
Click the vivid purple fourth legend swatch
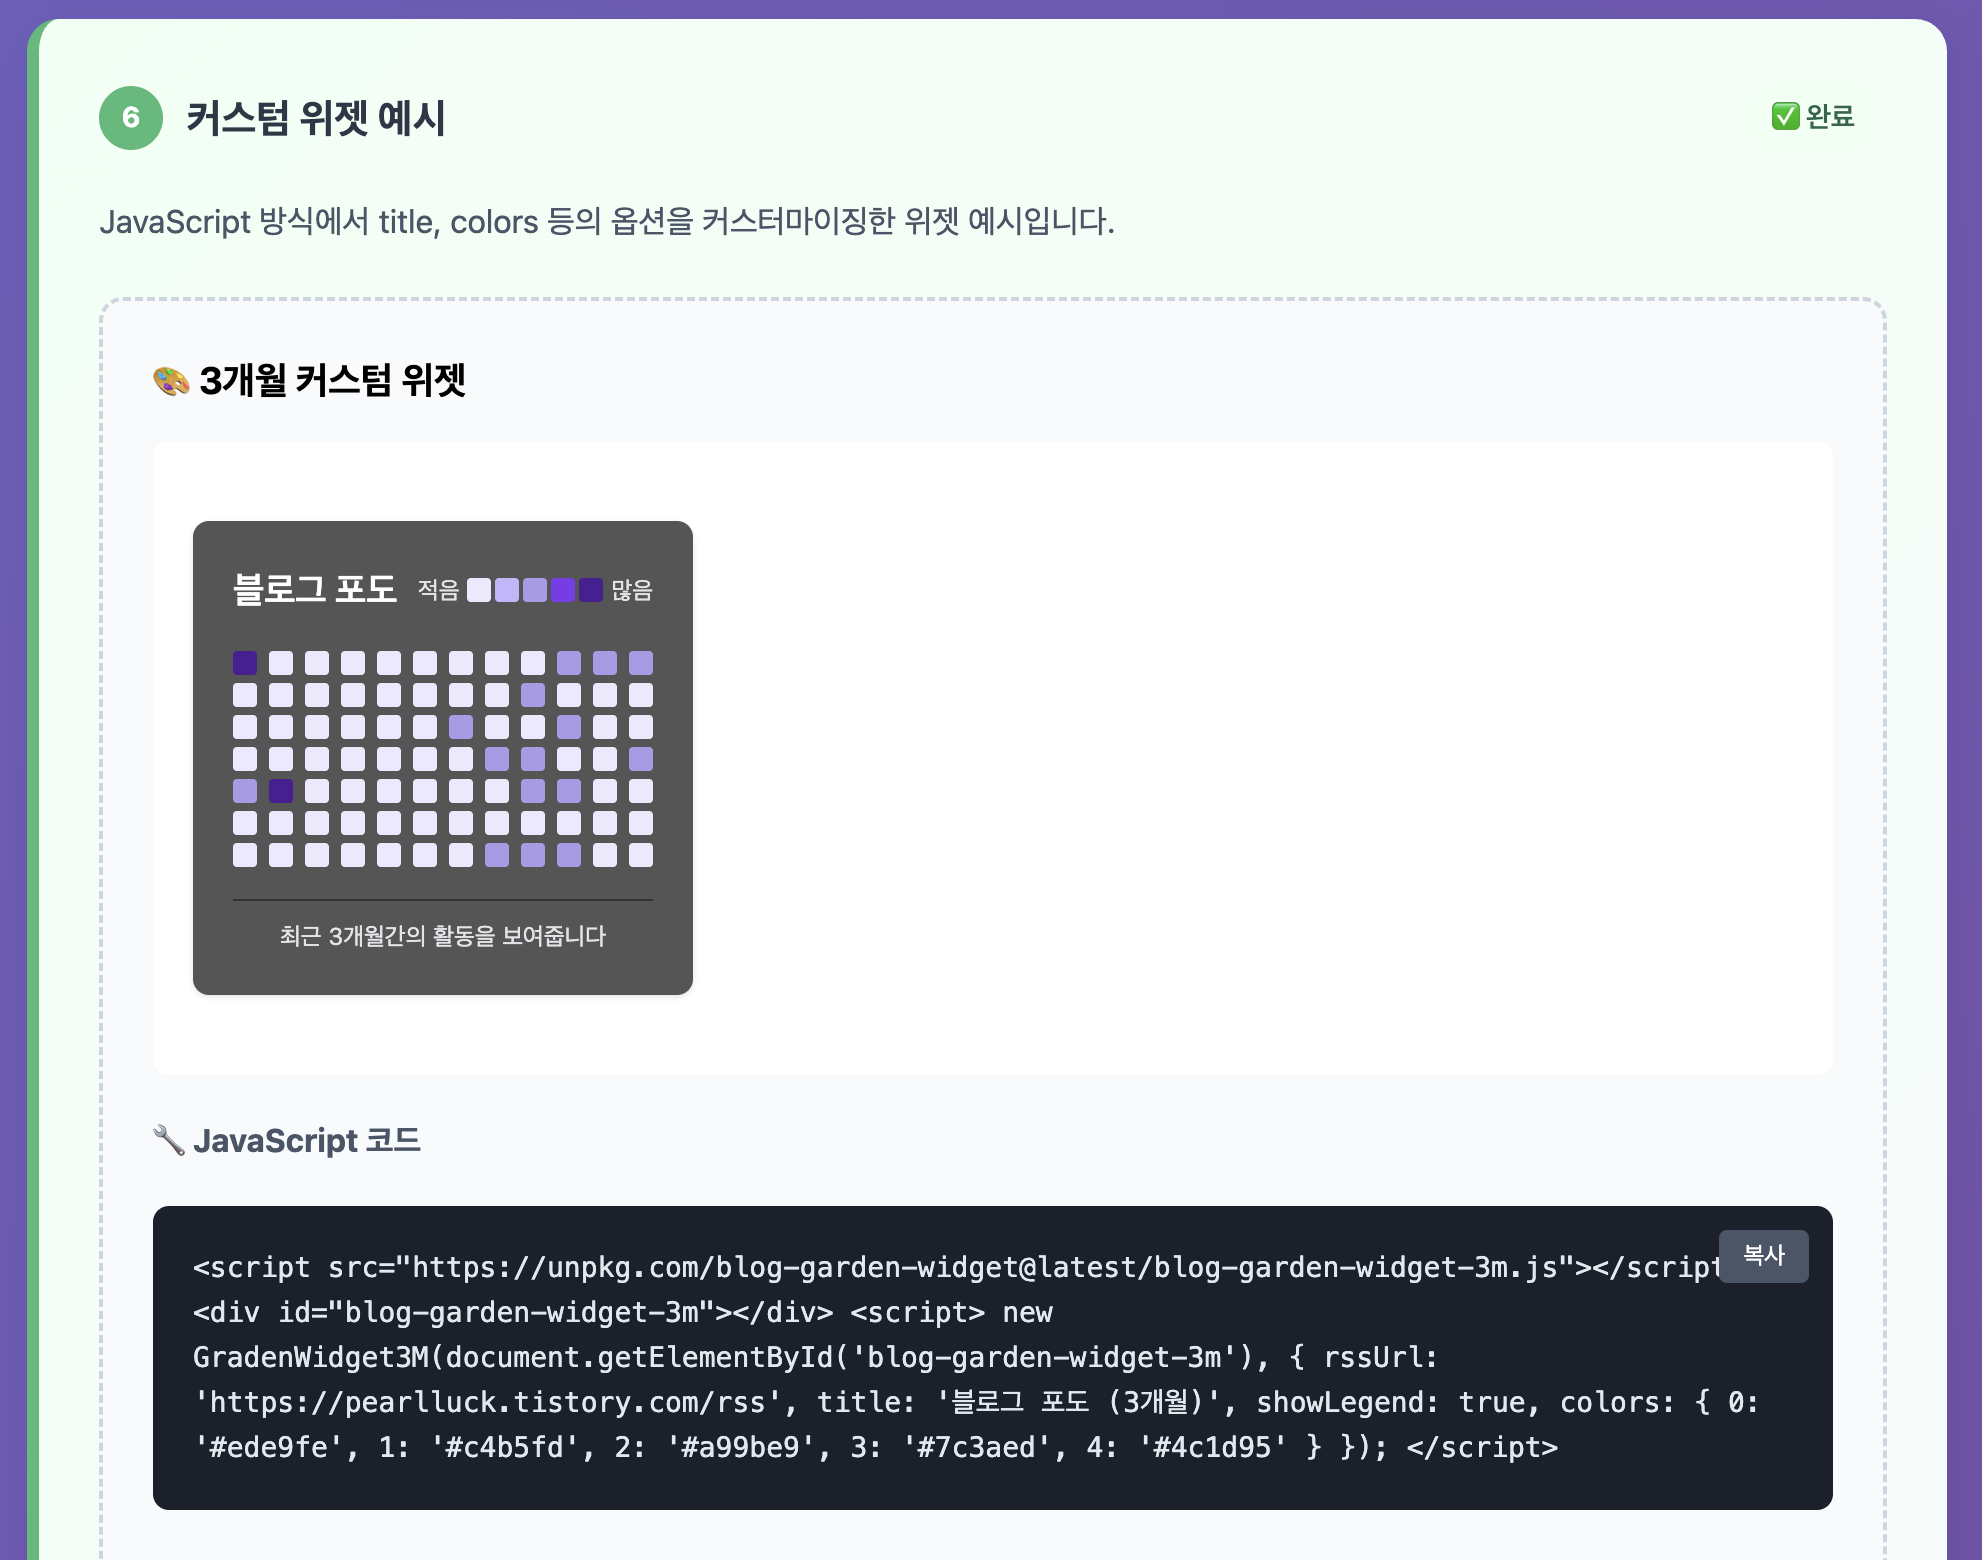tap(563, 590)
